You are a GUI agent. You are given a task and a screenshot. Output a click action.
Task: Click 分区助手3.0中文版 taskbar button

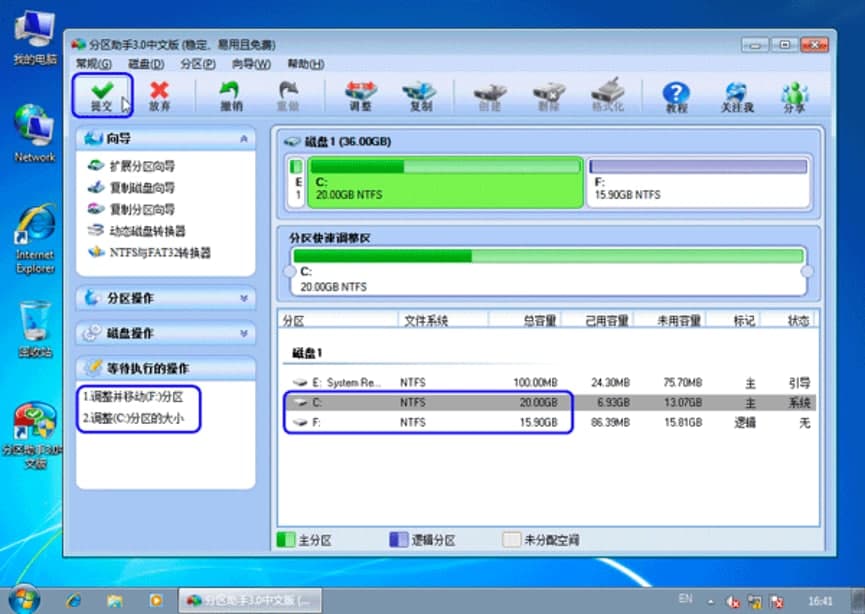click(x=250, y=600)
